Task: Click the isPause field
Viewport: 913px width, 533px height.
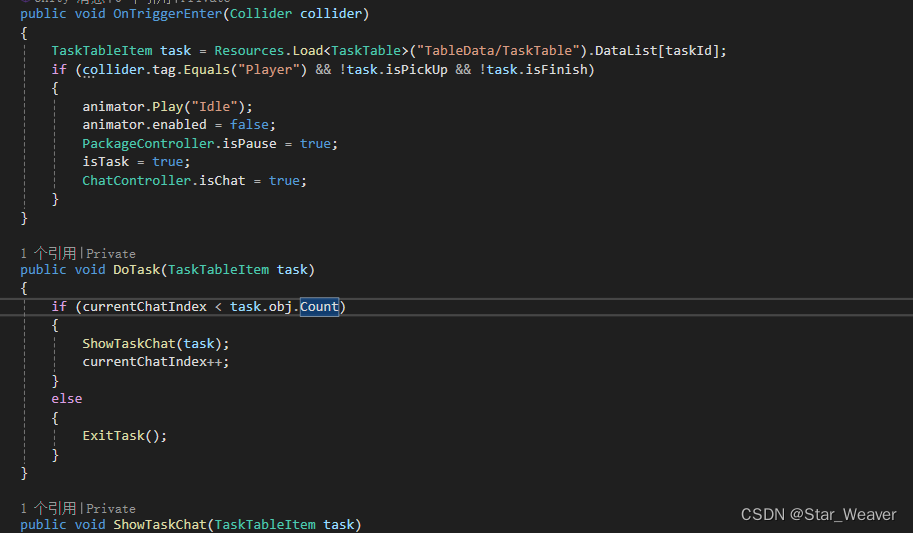Action: coord(249,143)
